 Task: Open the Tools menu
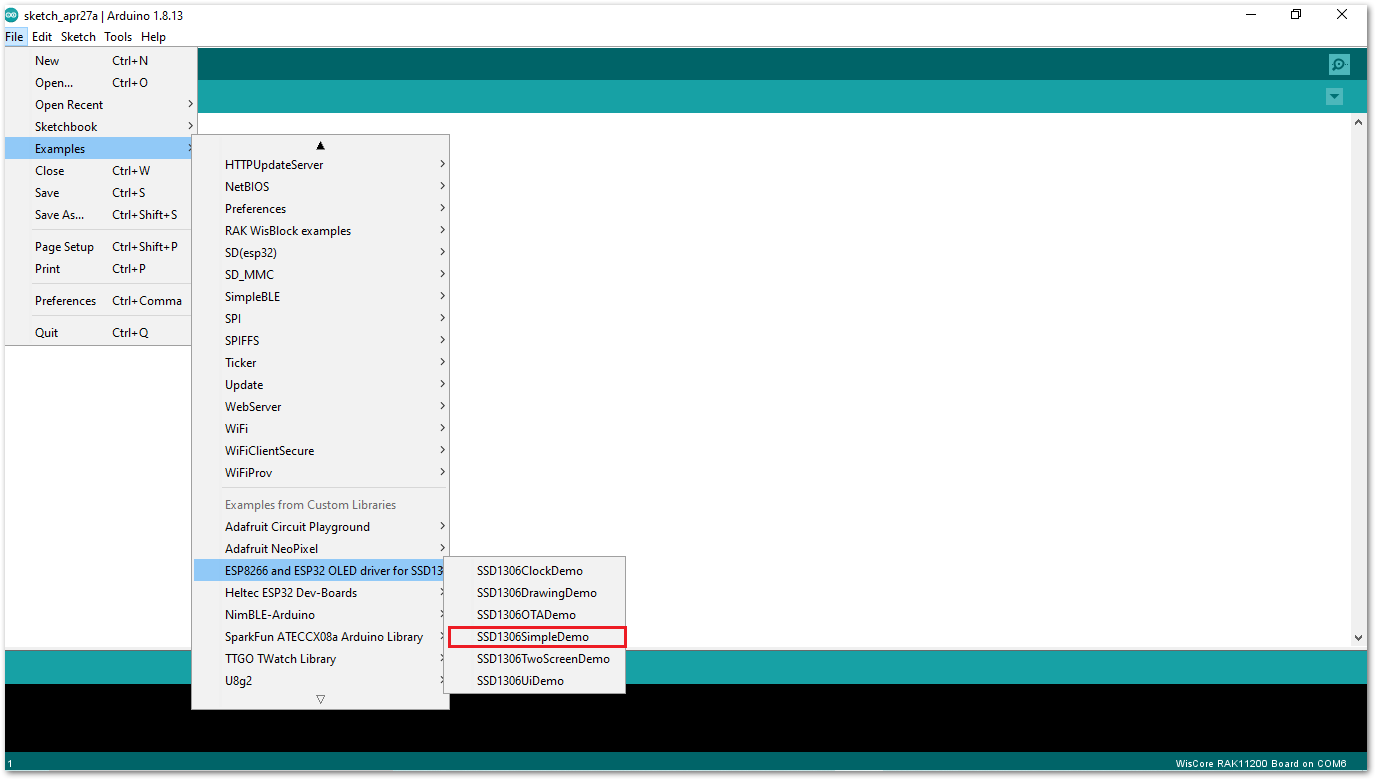(118, 37)
